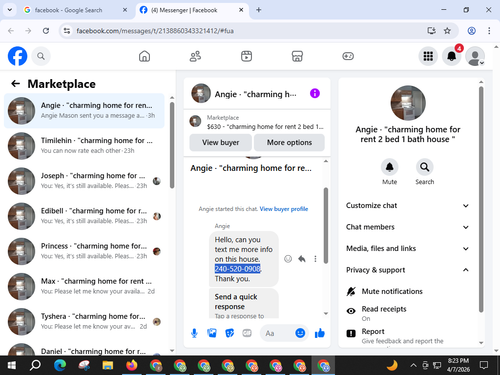Open the Marketplace storefront icon

[297, 56]
